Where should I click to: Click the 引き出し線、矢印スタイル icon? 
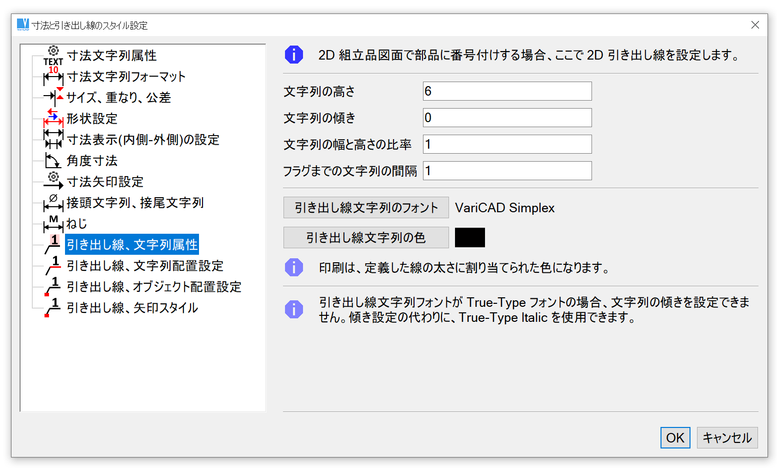[x=53, y=308]
